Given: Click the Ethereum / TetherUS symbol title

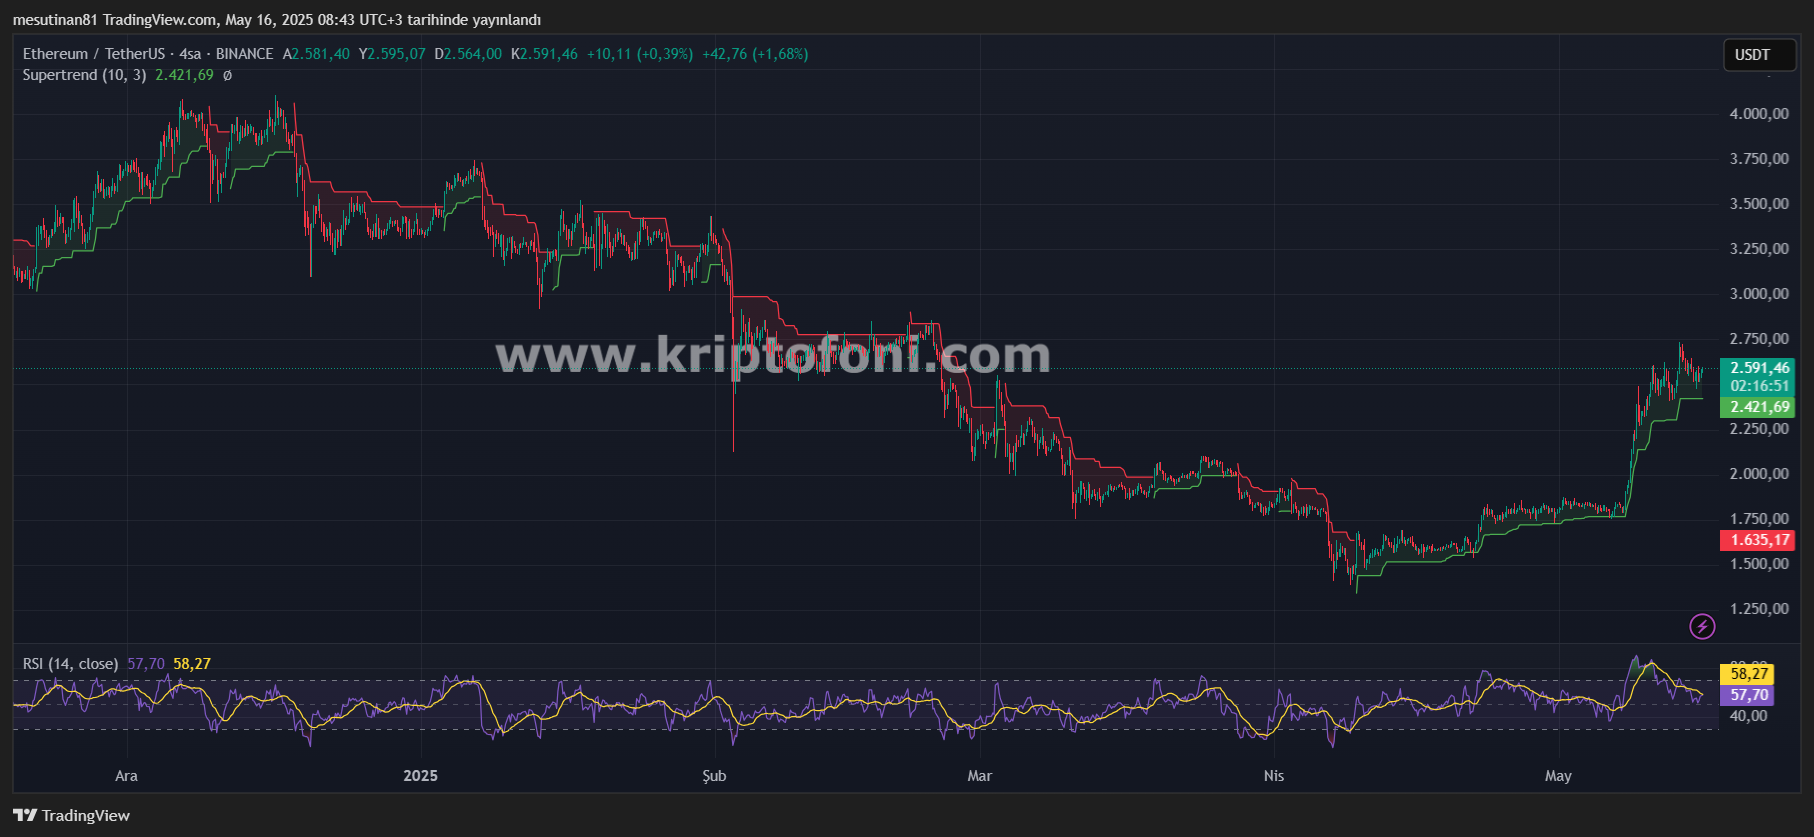Looking at the screenshot, I should coord(94,54).
